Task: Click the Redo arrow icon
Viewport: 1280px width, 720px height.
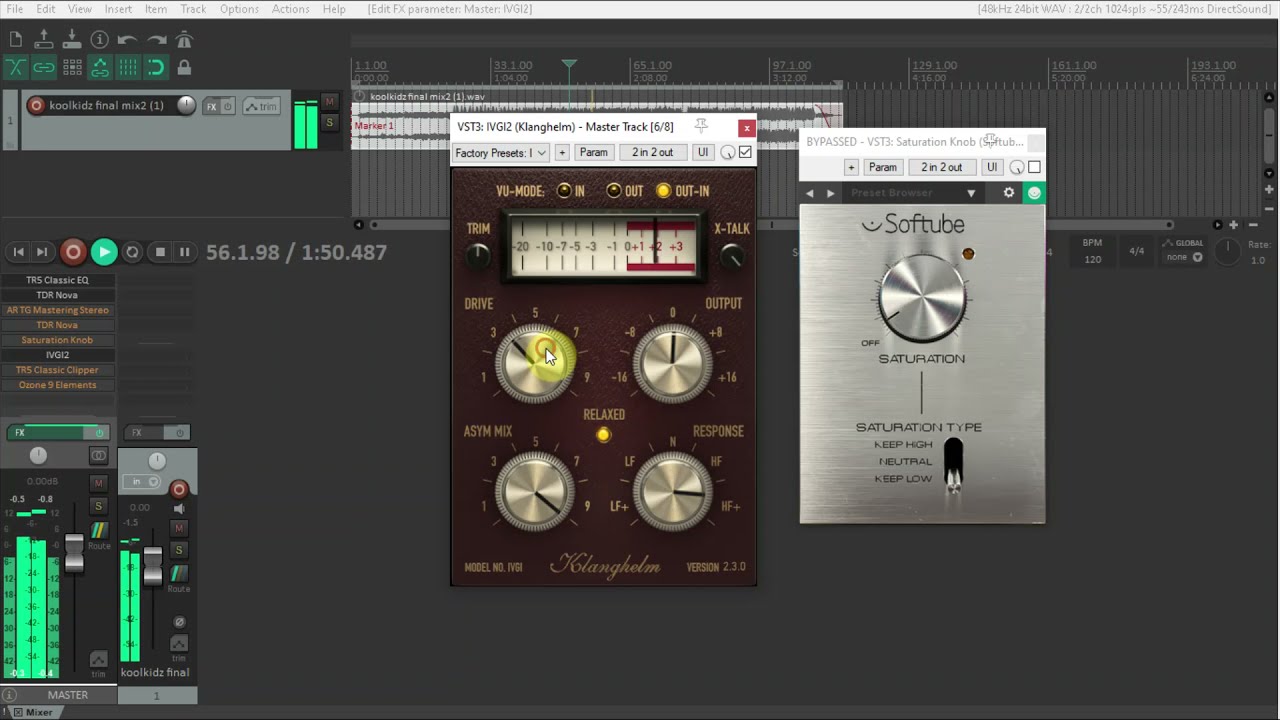Action: tap(156, 40)
